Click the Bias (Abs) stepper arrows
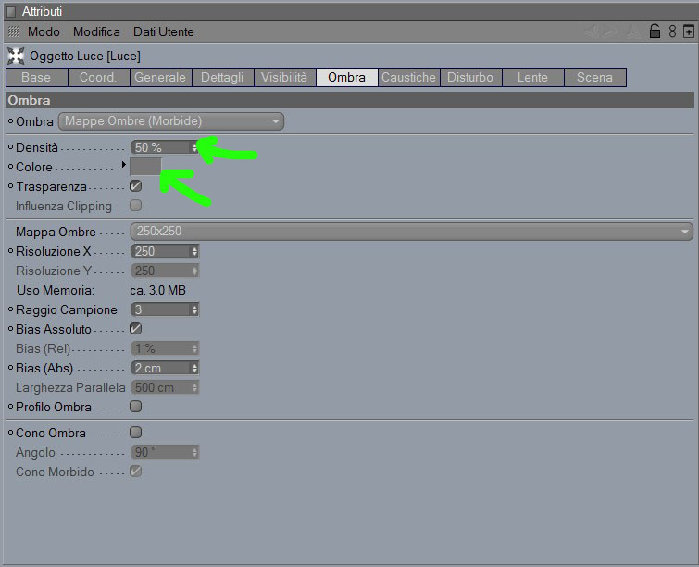 [194, 368]
